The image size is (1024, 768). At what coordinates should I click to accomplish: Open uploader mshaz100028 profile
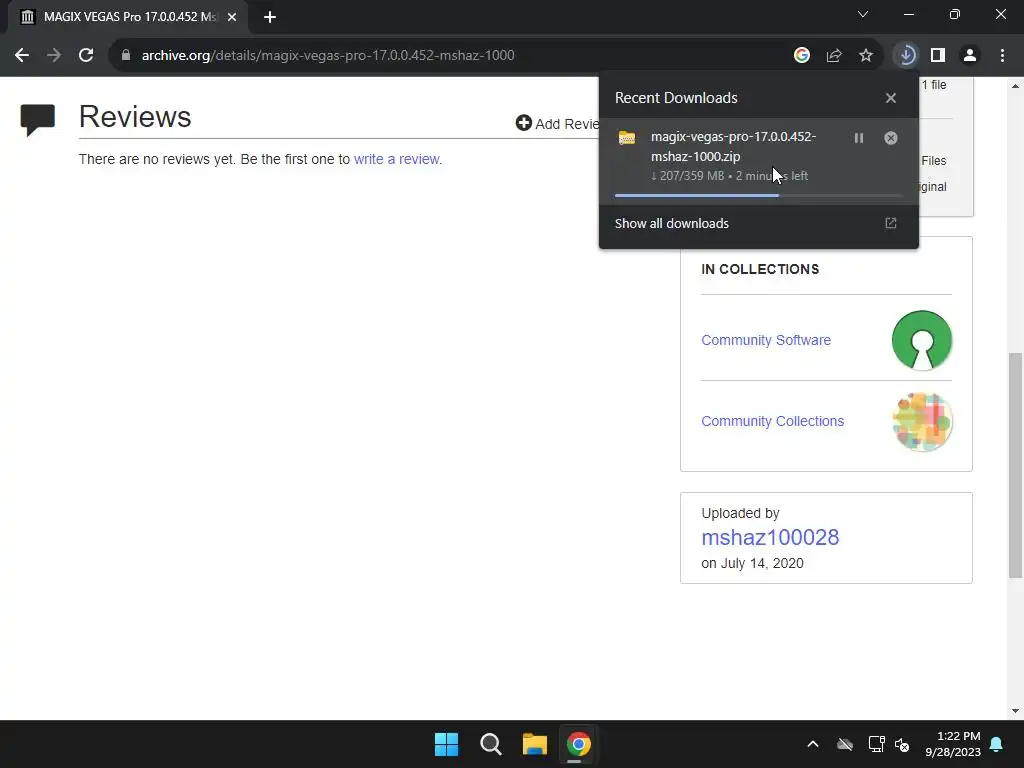[x=770, y=537]
